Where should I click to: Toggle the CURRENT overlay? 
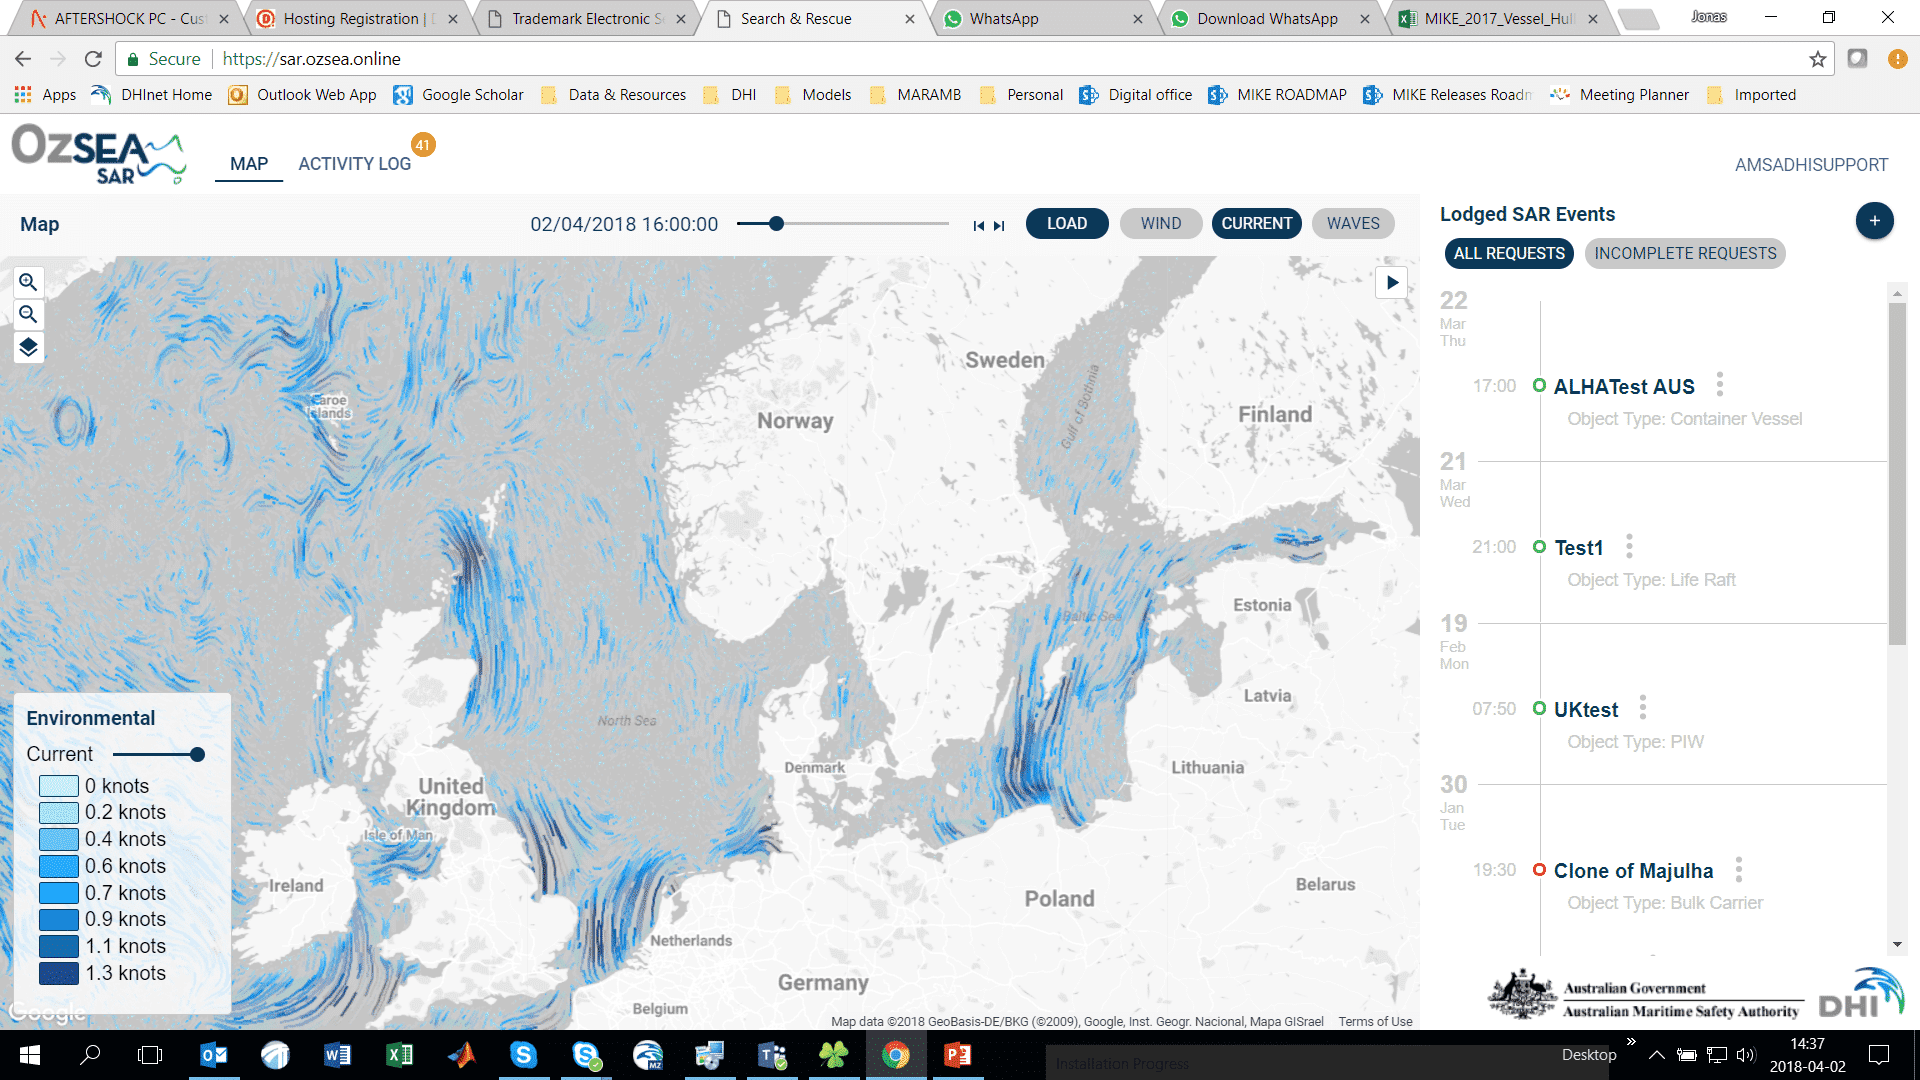[1256, 224]
